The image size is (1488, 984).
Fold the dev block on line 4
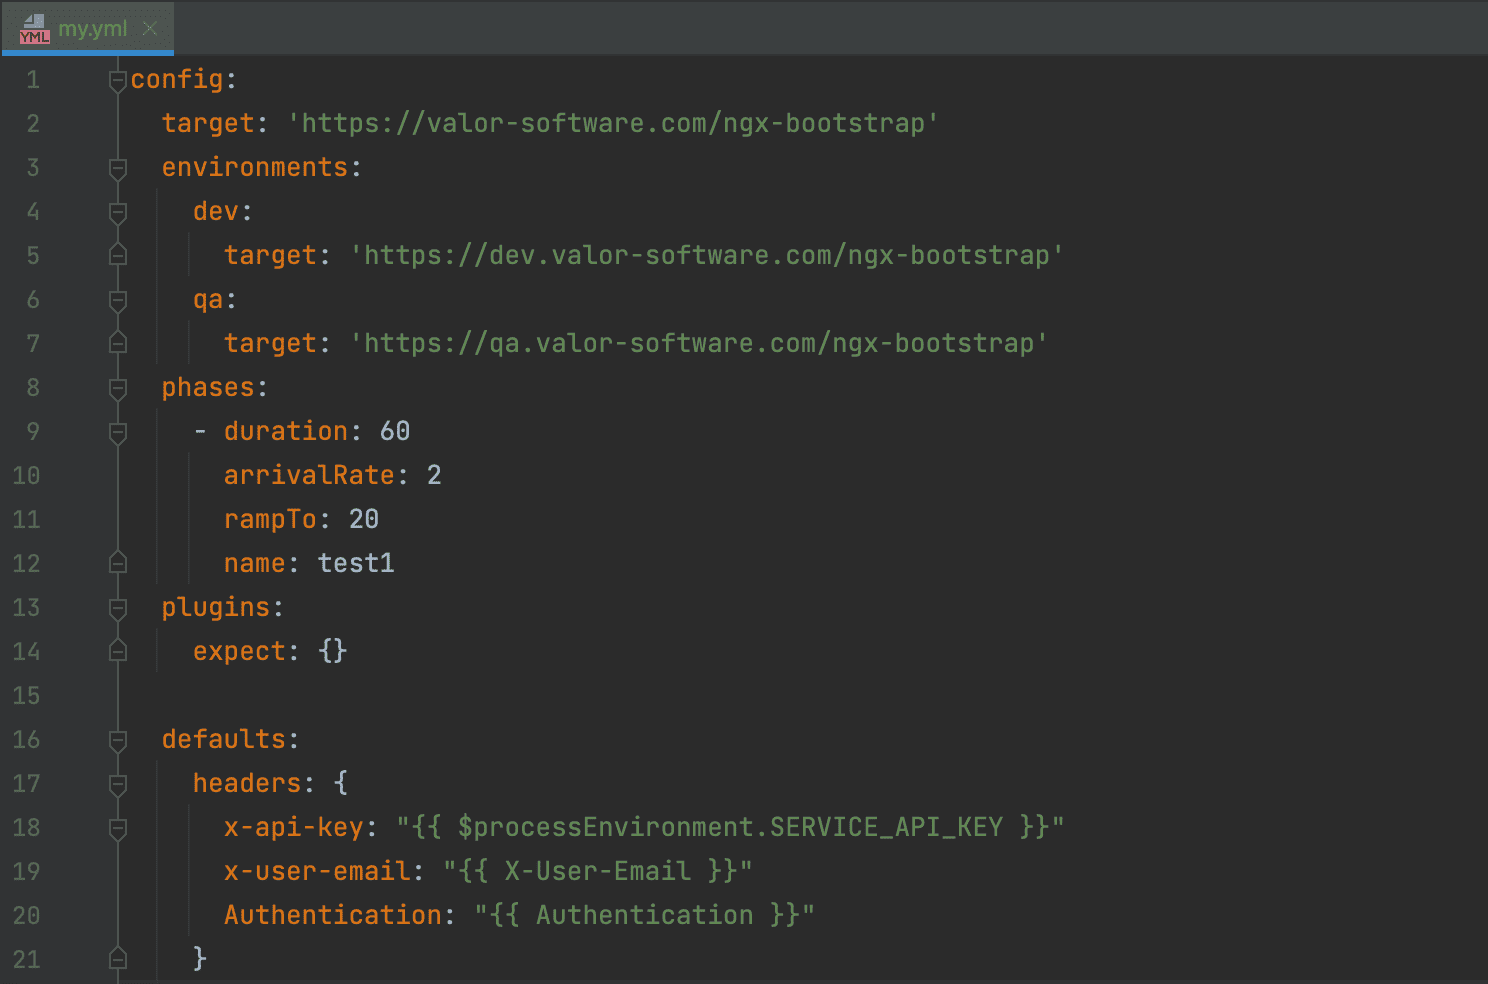[x=118, y=212]
